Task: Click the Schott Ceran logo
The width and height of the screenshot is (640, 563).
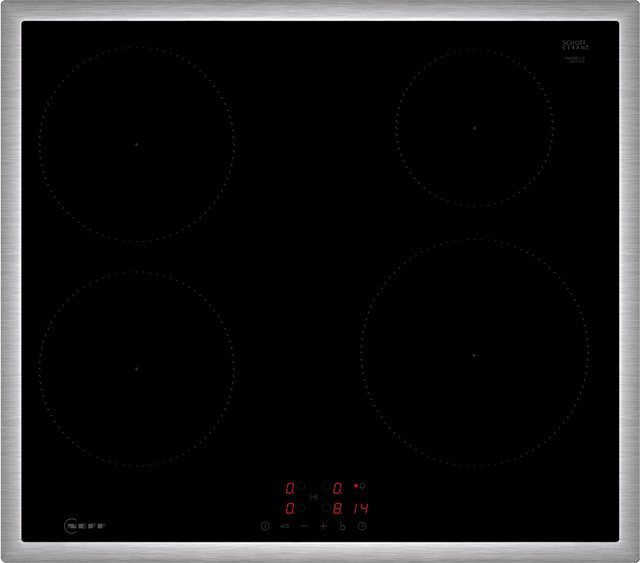Action: click(575, 45)
